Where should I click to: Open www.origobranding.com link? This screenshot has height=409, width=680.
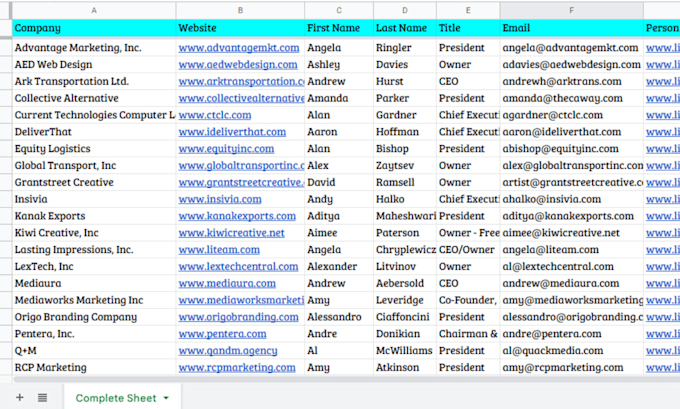pos(238,317)
